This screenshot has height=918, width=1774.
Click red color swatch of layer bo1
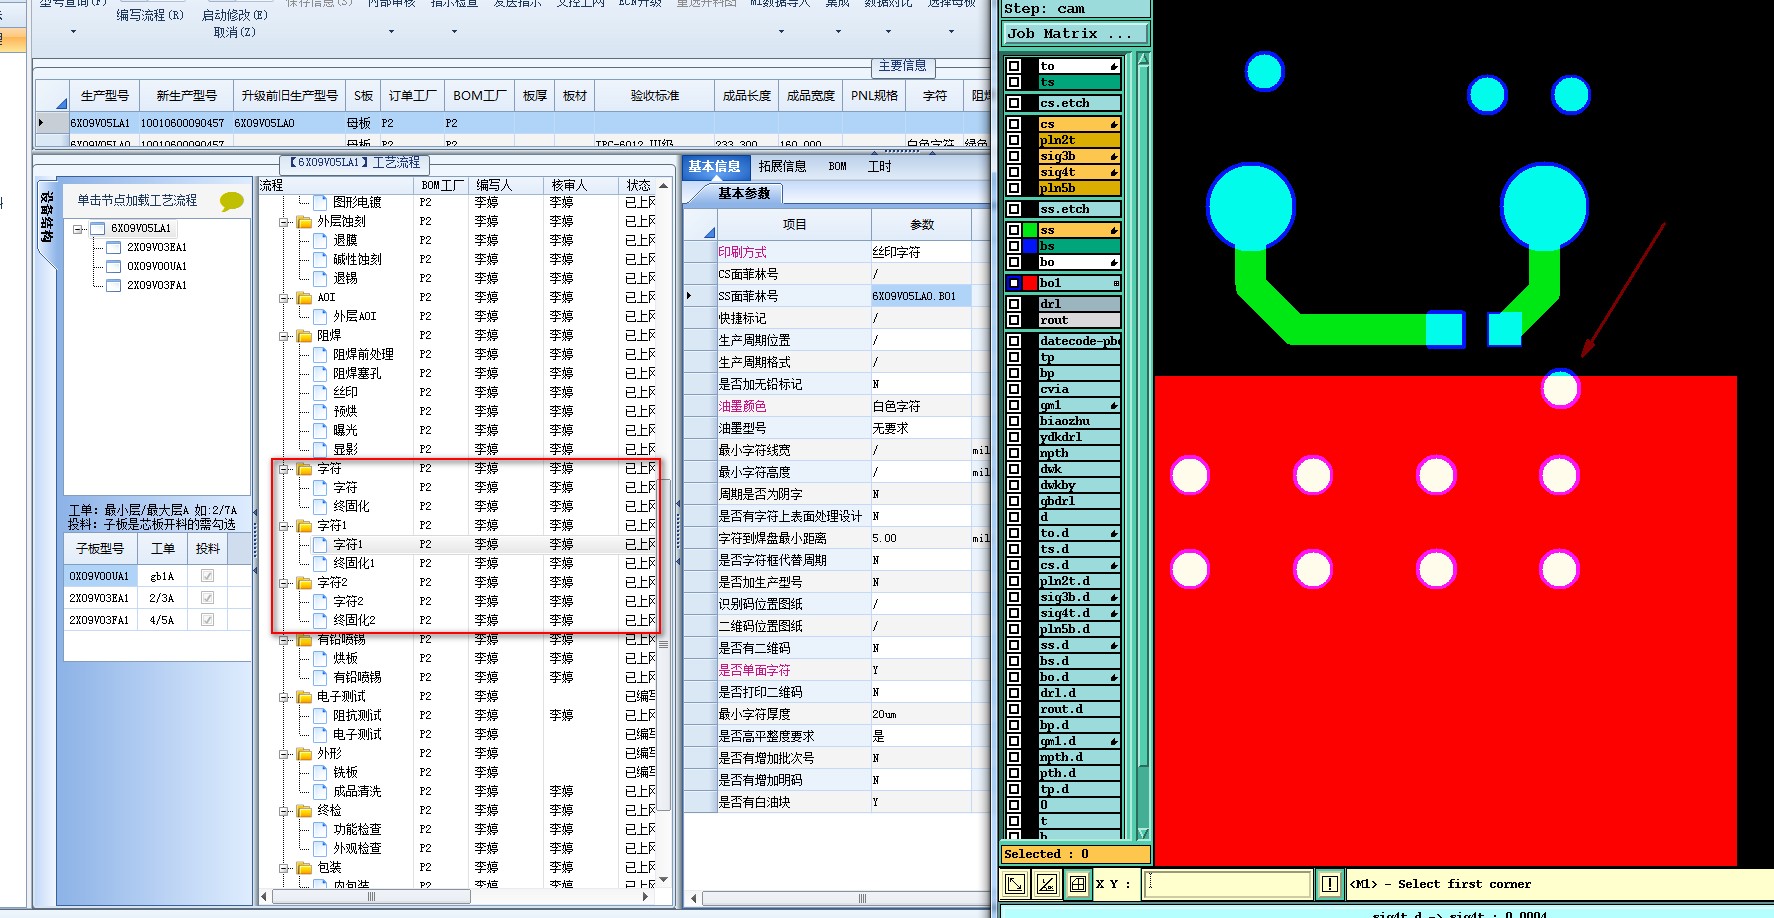click(1030, 283)
